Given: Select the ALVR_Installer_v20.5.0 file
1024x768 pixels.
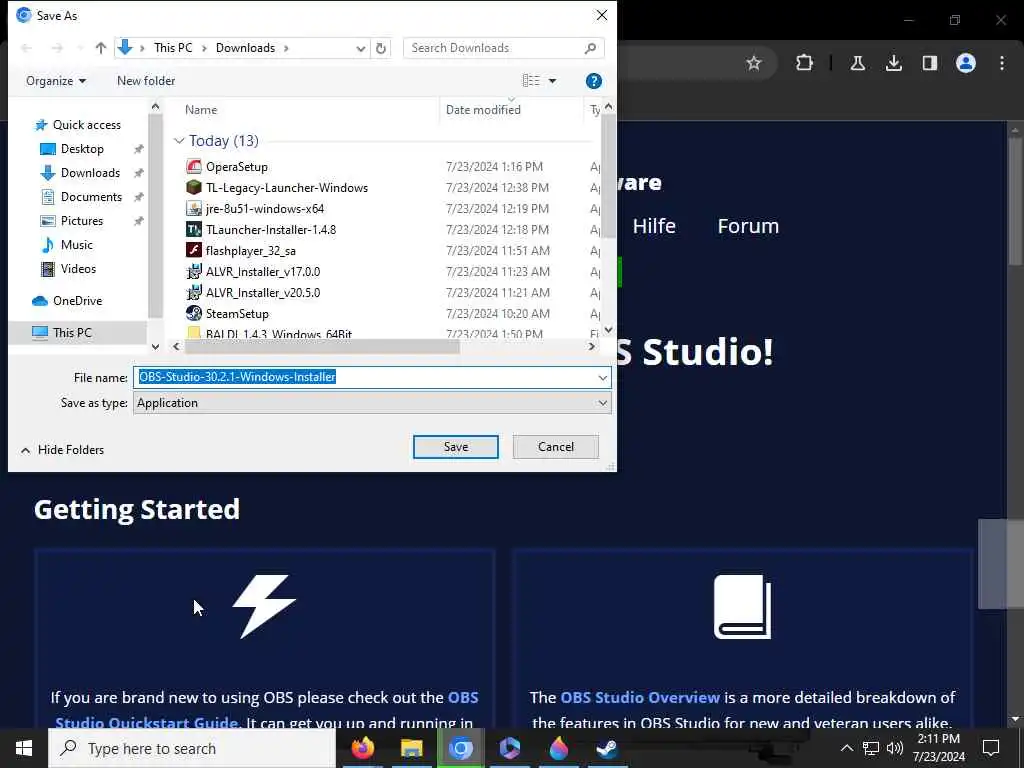Looking at the screenshot, I should (263, 293).
